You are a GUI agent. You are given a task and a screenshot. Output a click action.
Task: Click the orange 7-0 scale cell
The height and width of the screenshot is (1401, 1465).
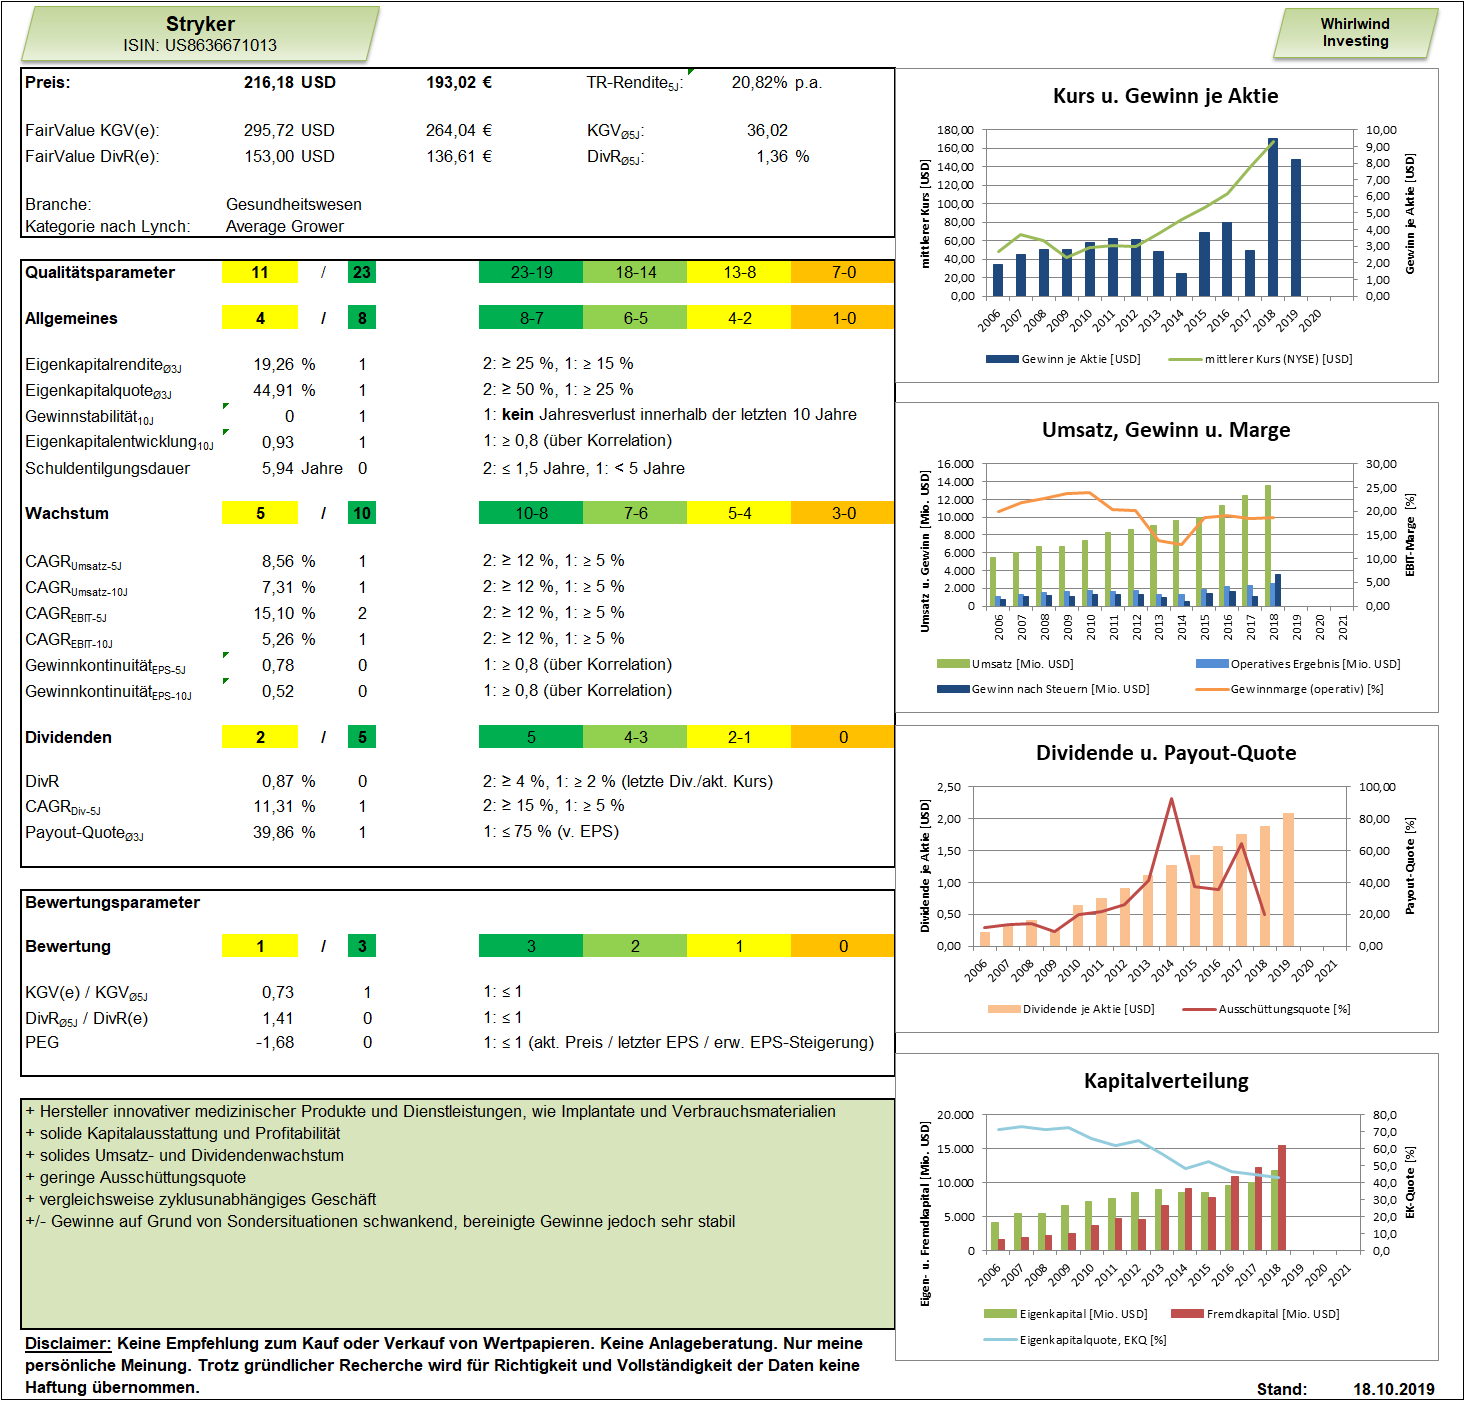[x=843, y=272]
